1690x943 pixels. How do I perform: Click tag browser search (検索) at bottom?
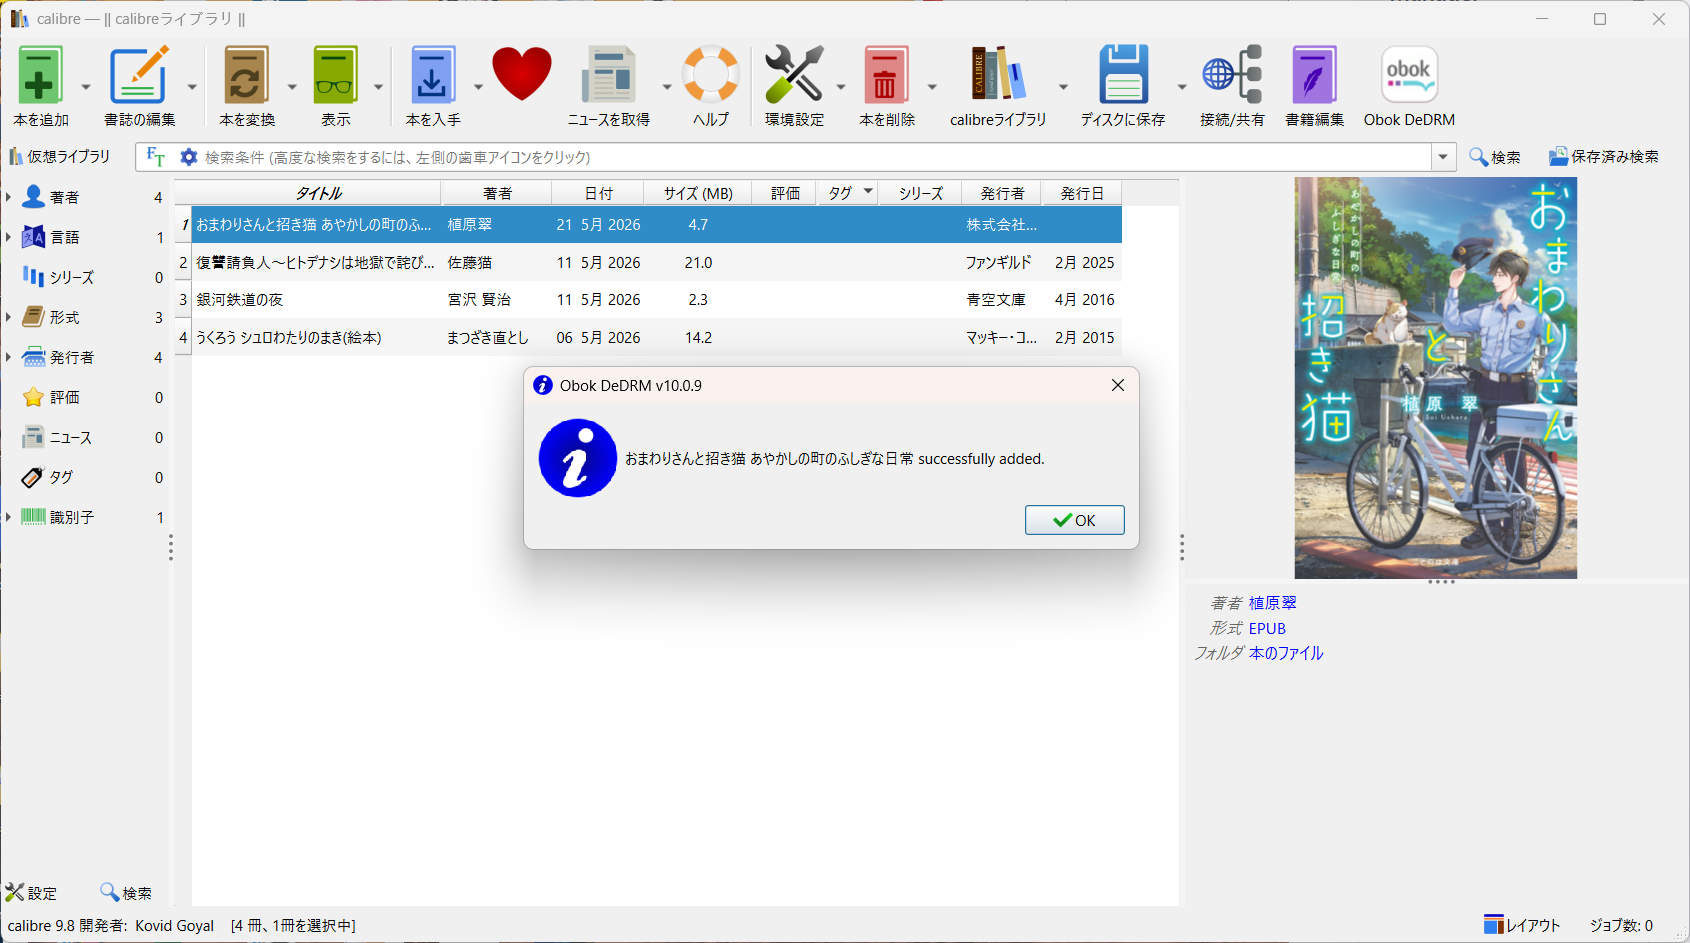coord(126,893)
